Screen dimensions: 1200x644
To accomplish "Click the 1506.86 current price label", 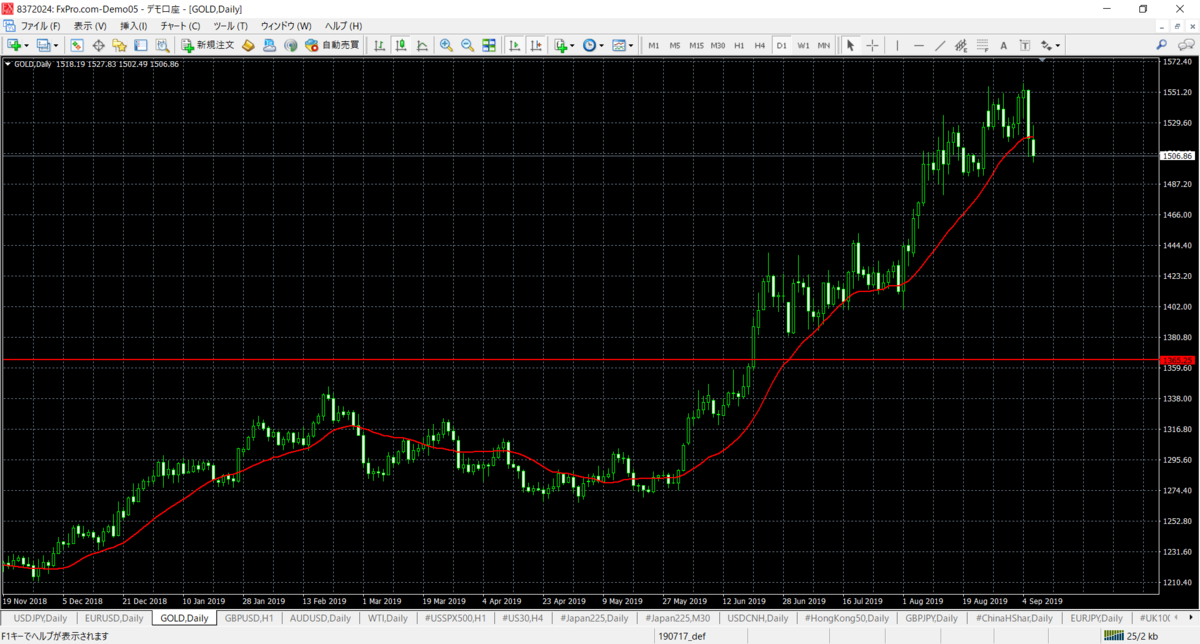I will 1176,156.
